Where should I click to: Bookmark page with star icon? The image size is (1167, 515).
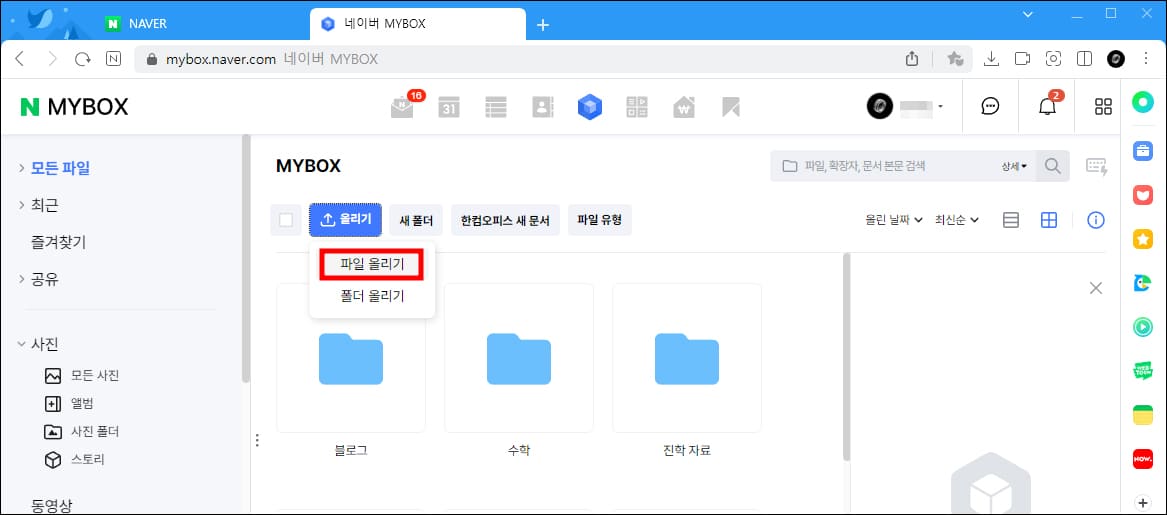pyautogui.click(x=956, y=59)
